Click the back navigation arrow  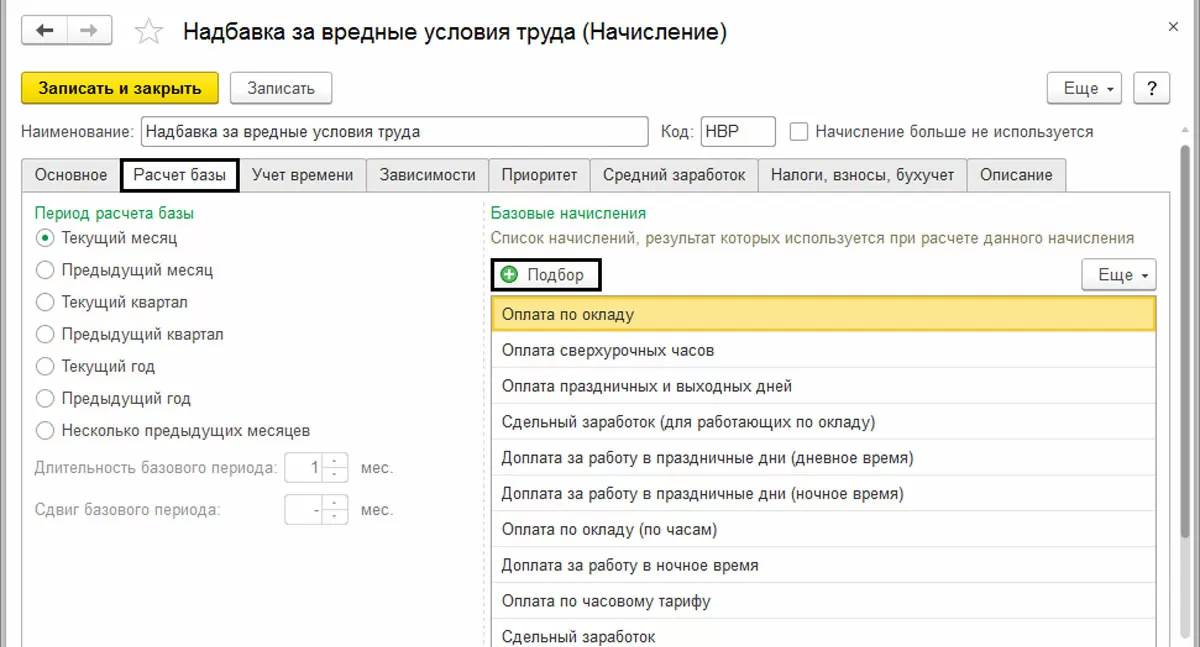pyautogui.click(x=45, y=31)
